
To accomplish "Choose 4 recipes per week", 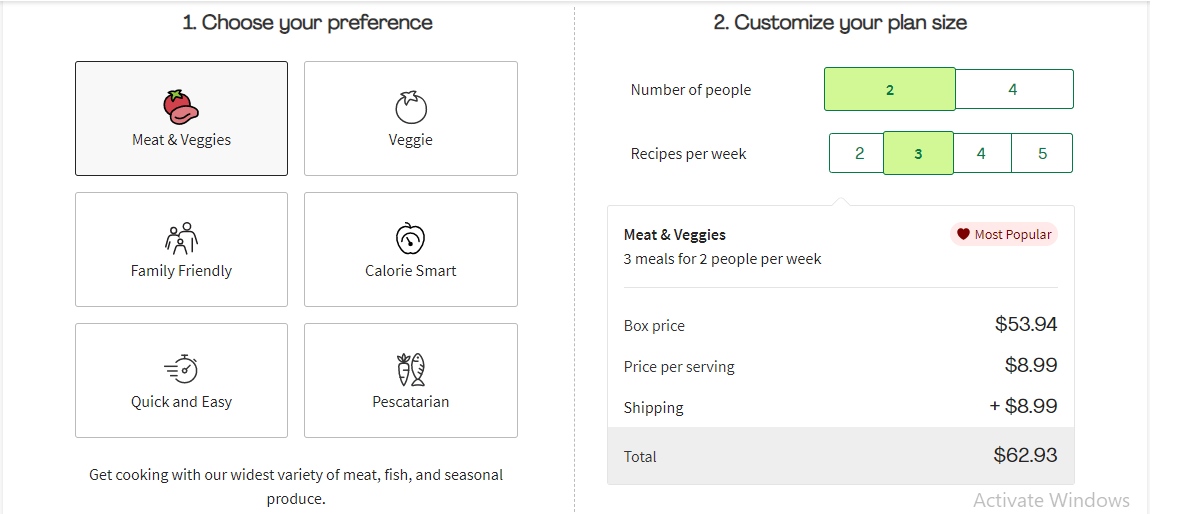I will coord(981,153).
